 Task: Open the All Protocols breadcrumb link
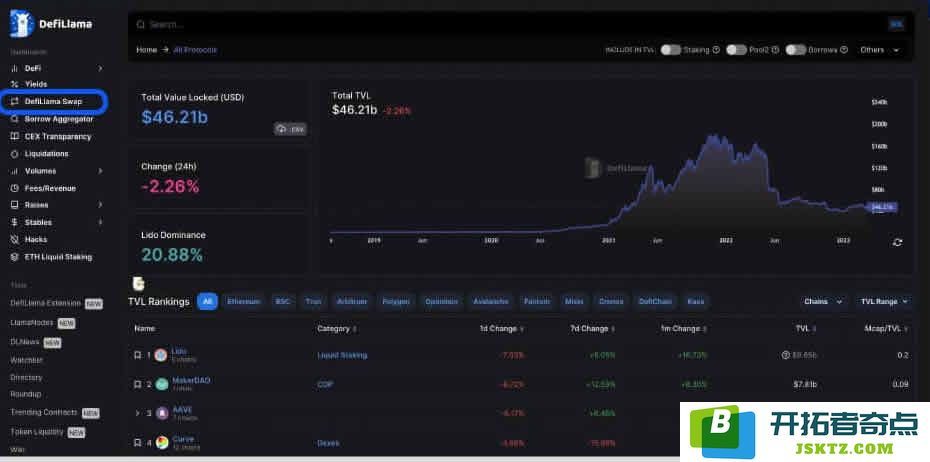coord(195,50)
